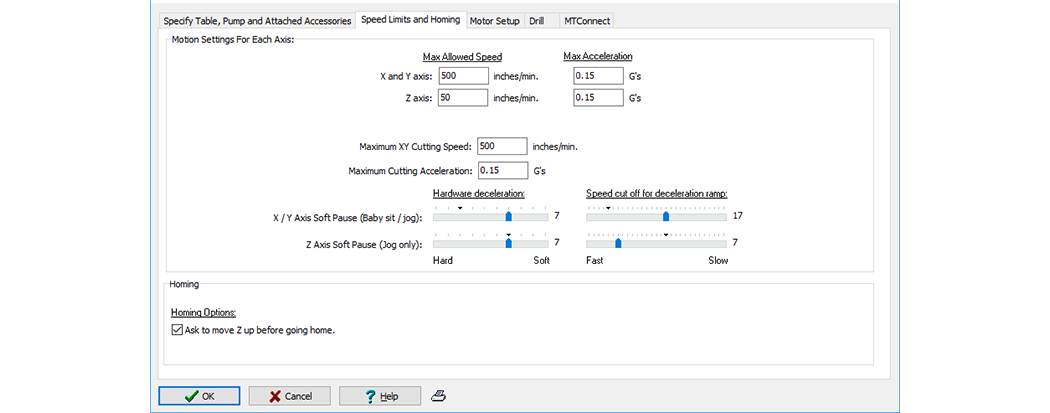1050x413 pixels.
Task: Switch to the Drill tab
Action: [x=537, y=20]
